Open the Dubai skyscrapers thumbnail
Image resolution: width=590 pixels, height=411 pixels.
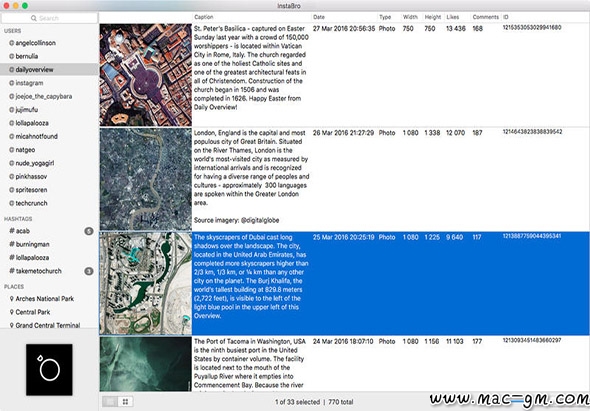coord(146,283)
